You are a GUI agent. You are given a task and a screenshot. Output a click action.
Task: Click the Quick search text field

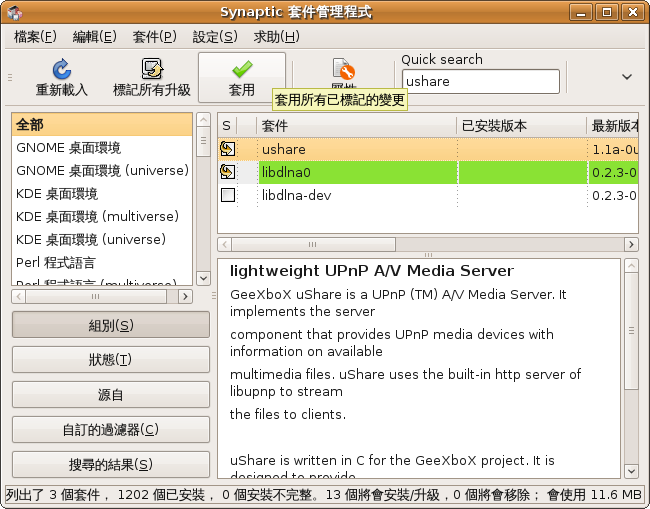pyautogui.click(x=480, y=81)
